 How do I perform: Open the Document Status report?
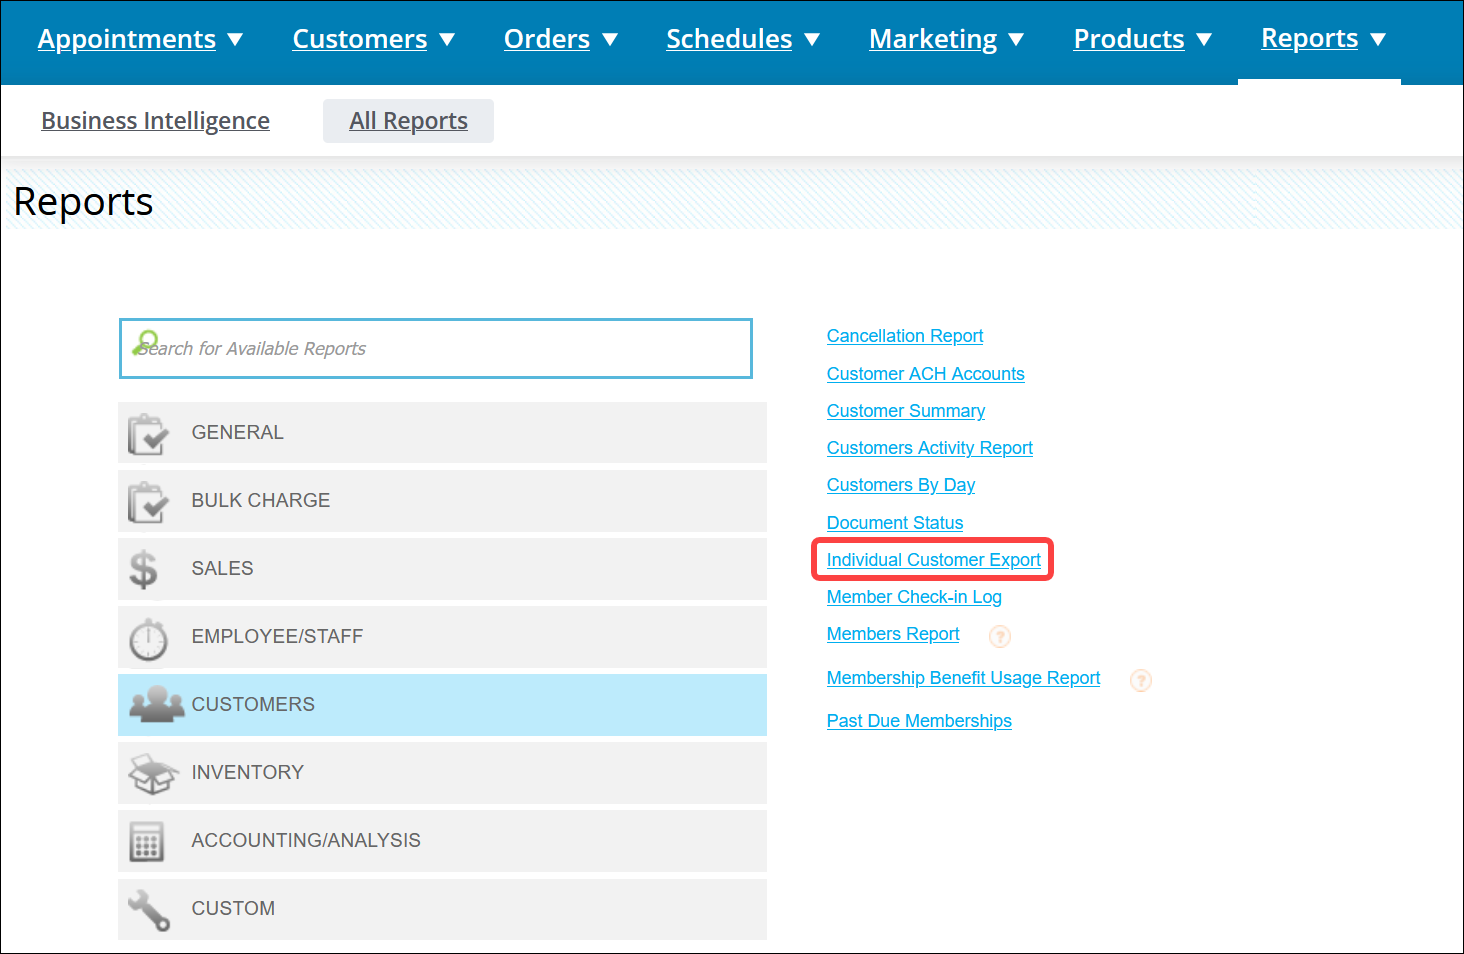pyautogui.click(x=895, y=523)
